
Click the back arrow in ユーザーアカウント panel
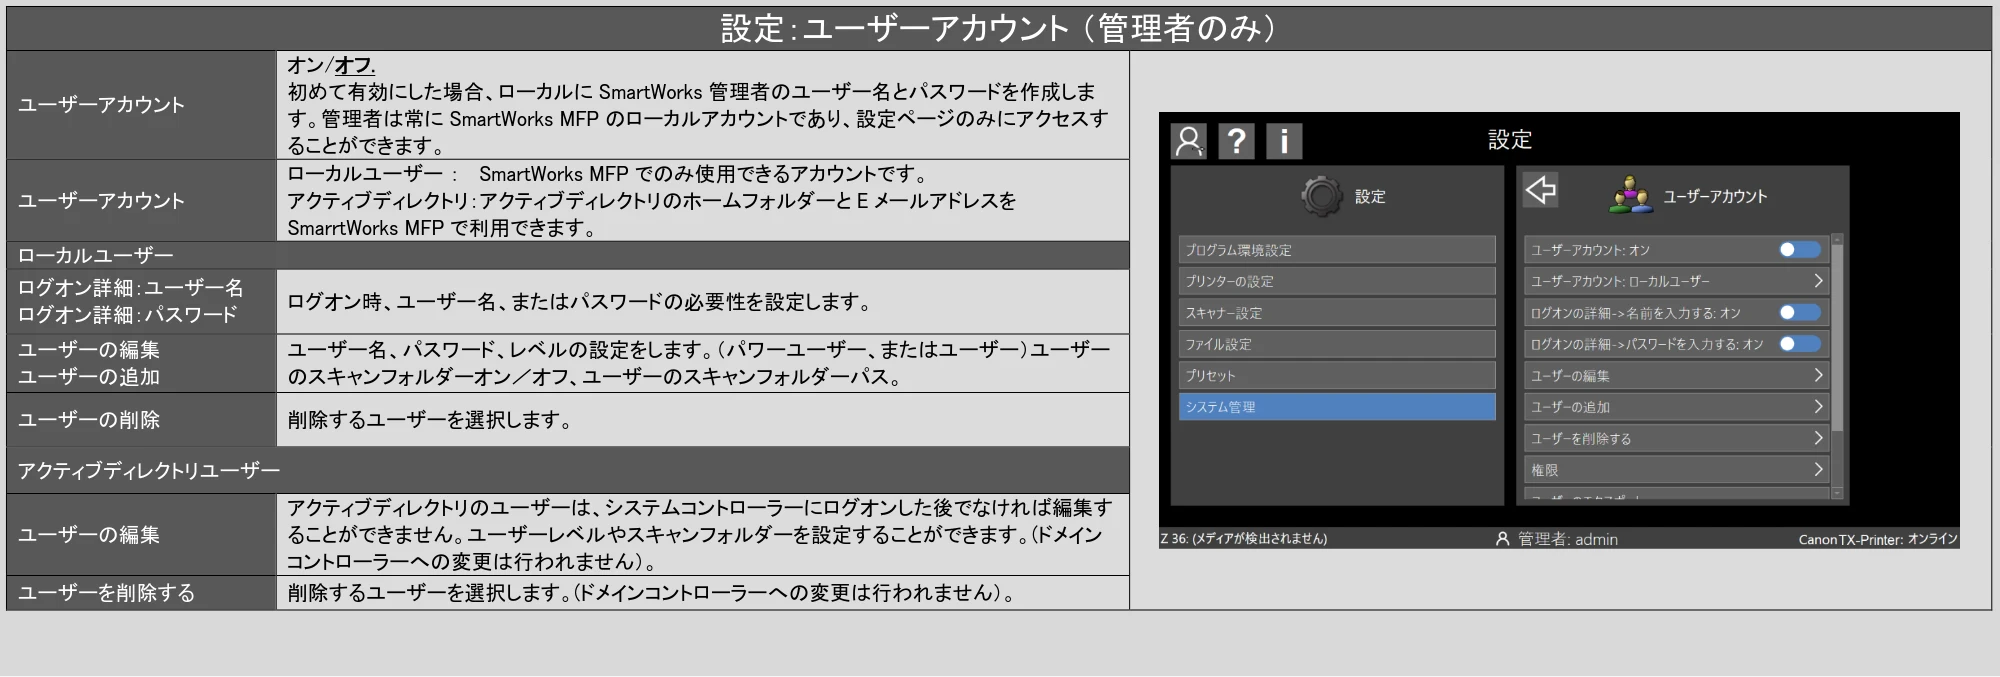[1541, 189]
